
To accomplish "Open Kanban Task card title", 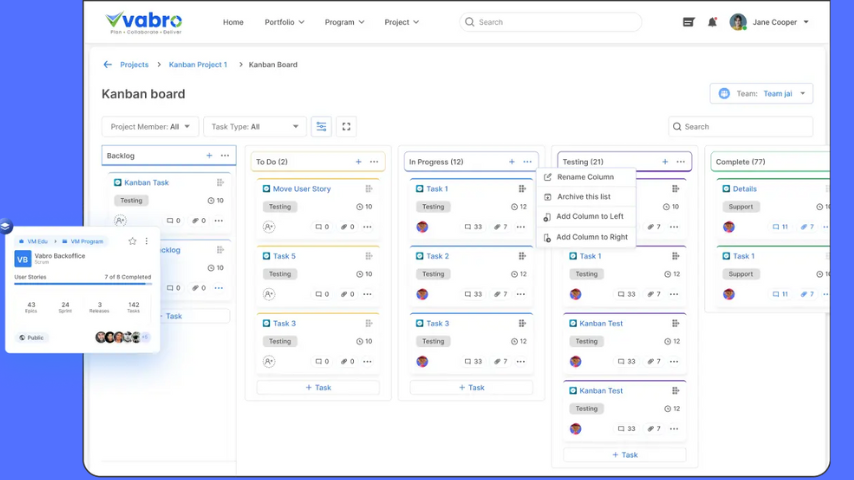I will pyautogui.click(x=147, y=183).
